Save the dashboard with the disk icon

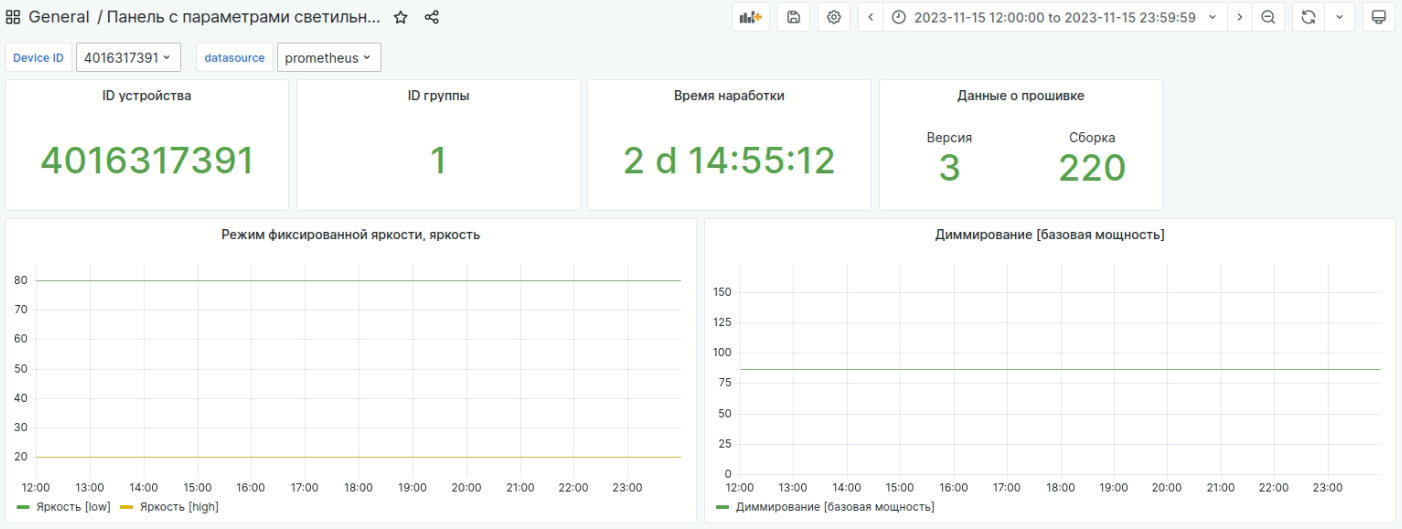click(x=793, y=17)
